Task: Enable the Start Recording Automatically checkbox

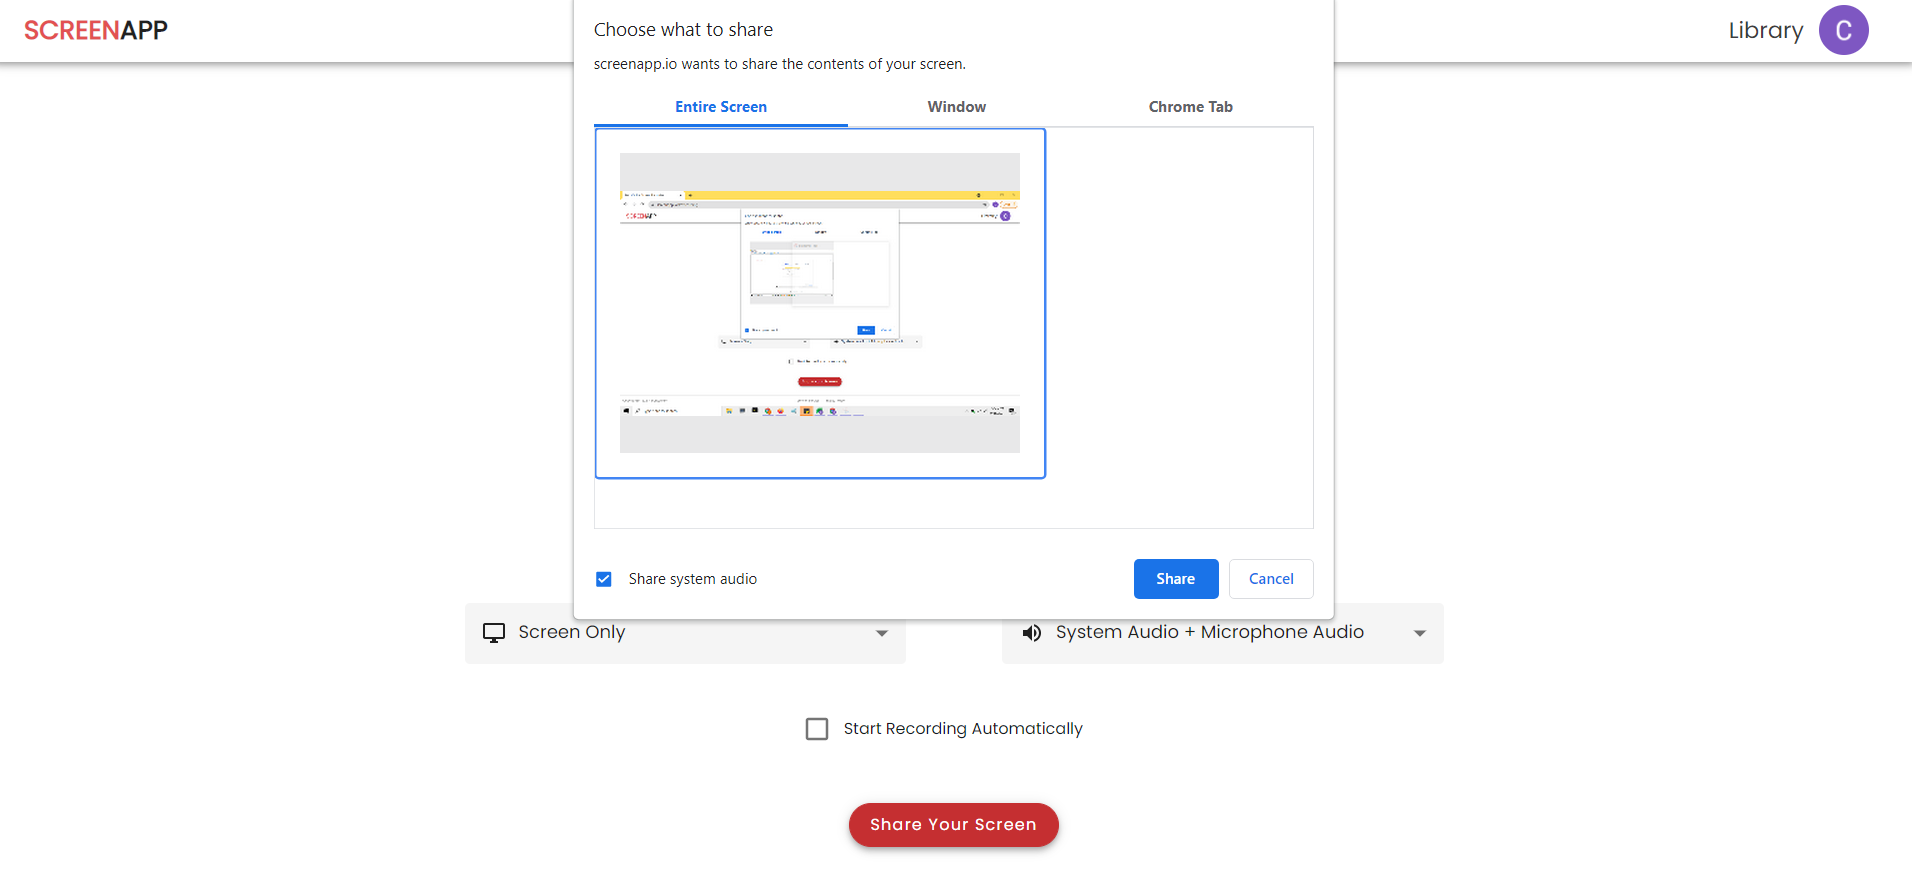Action: coord(817,729)
